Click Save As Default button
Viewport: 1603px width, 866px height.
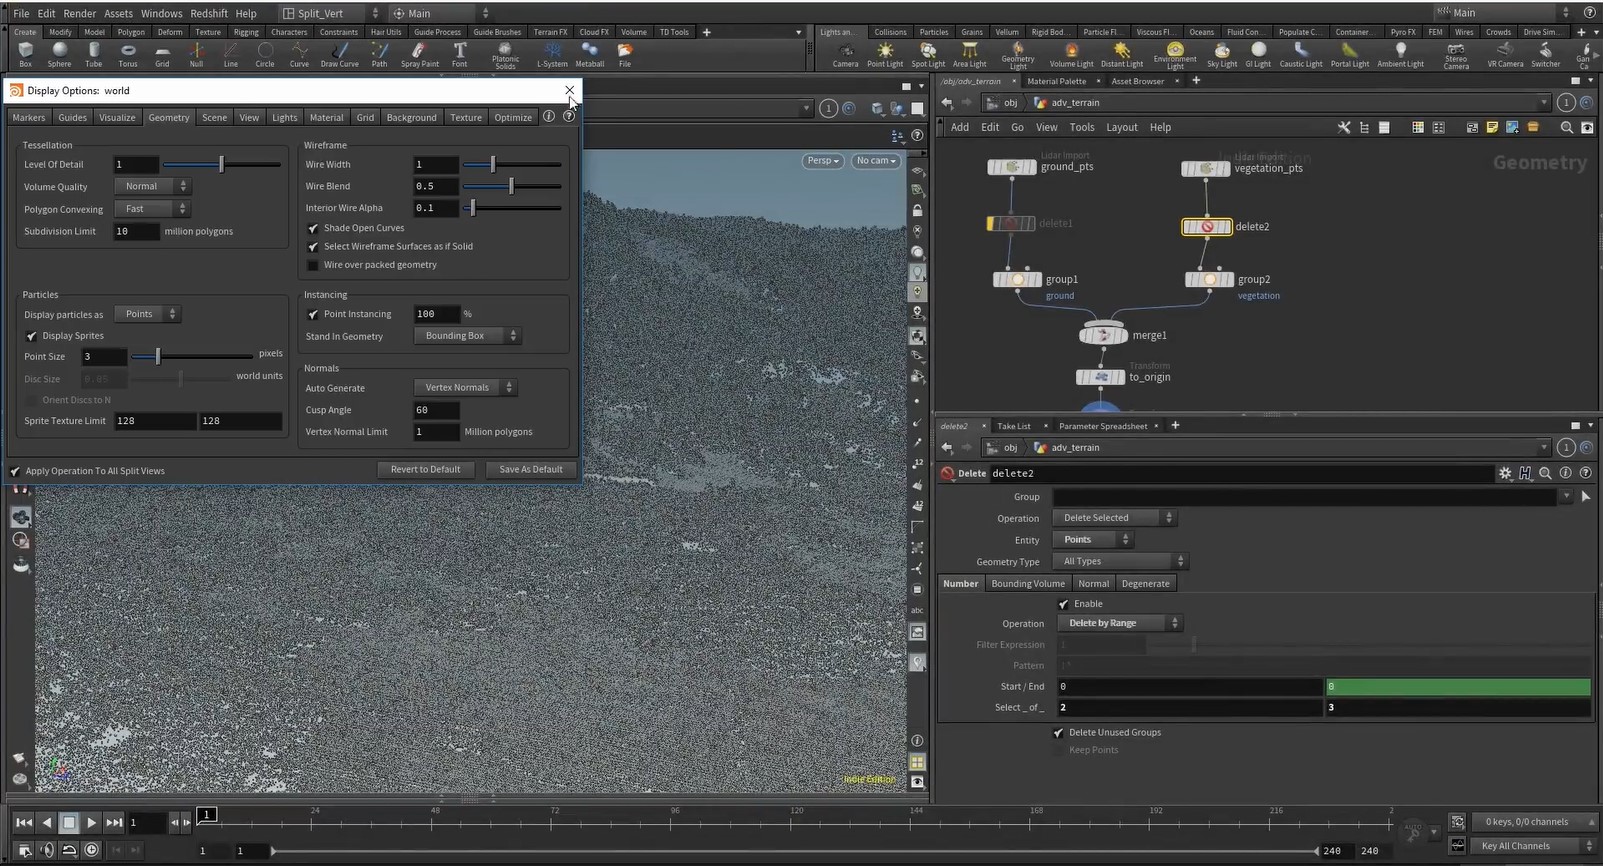pyautogui.click(x=530, y=469)
